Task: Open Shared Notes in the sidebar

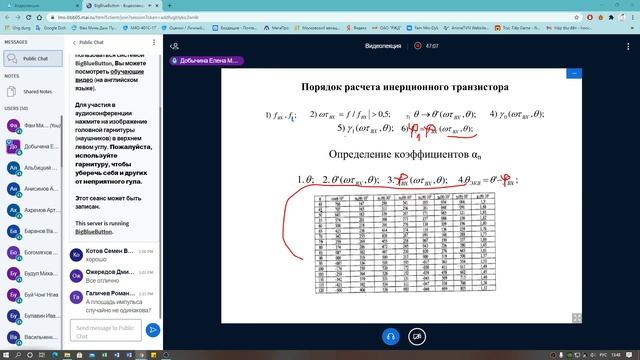Action: (x=33, y=92)
